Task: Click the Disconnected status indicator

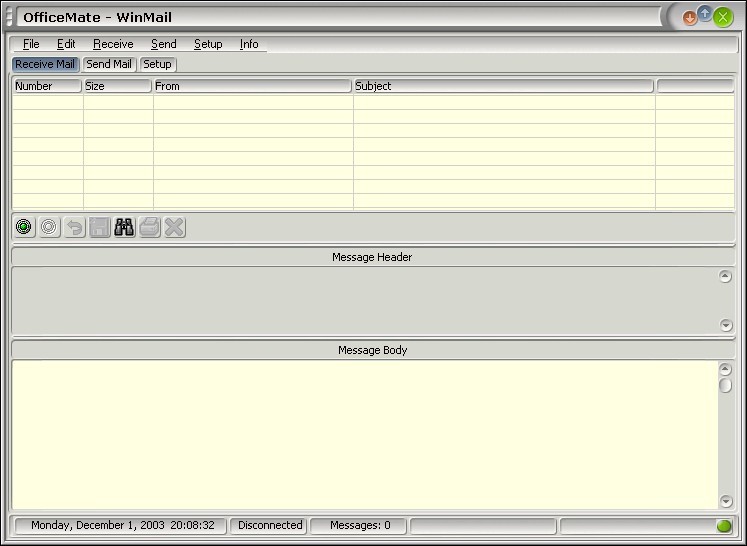Action: [269, 526]
